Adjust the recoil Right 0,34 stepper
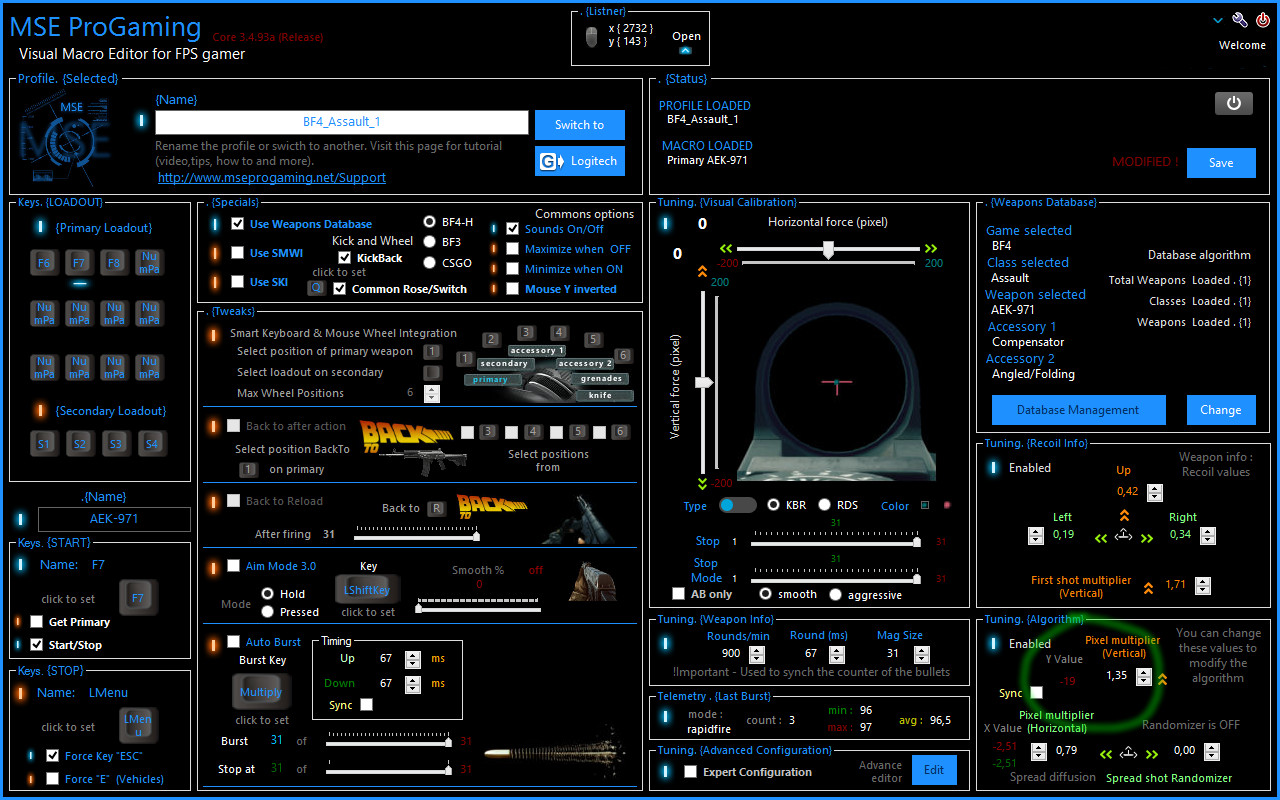1280x800 pixels. click(1208, 535)
